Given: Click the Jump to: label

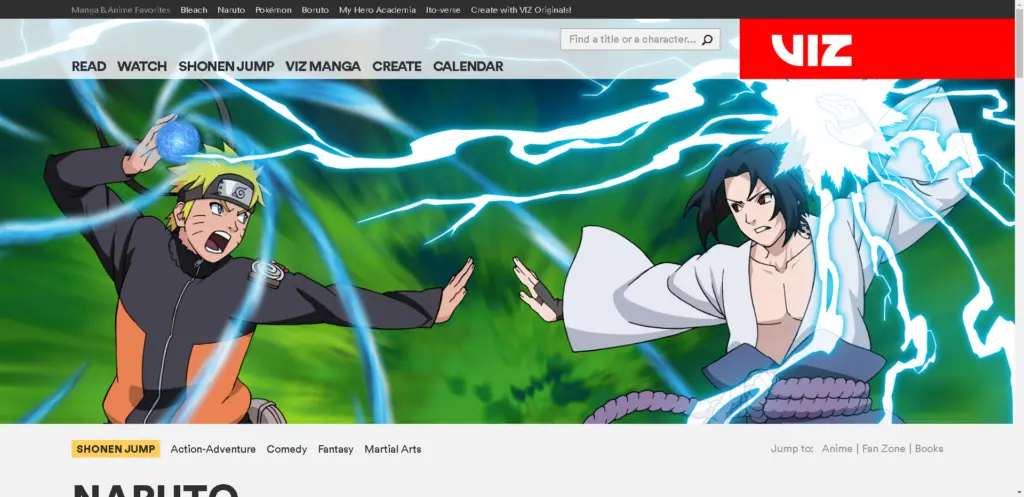Looking at the screenshot, I should pos(792,449).
